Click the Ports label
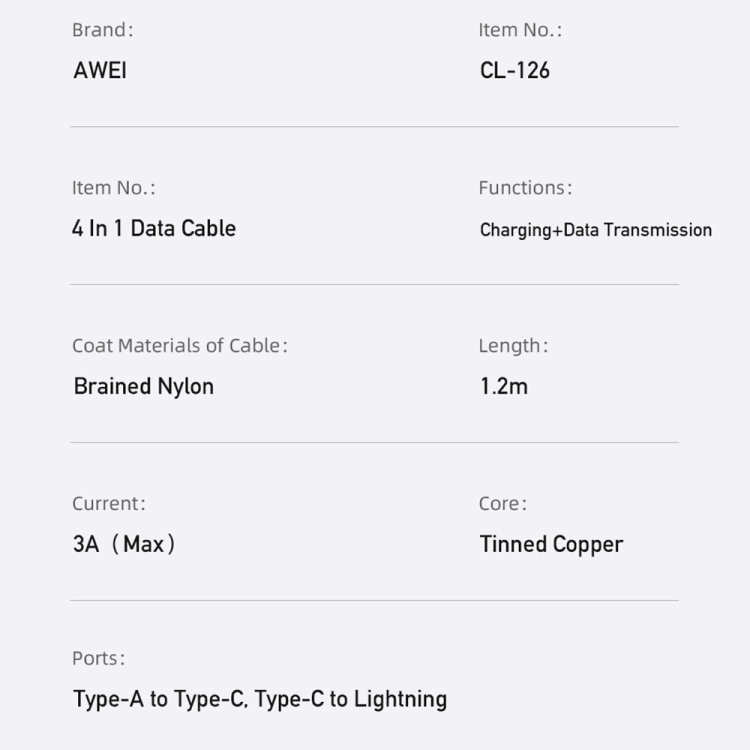Viewport: 750px width, 750px height. coord(99,659)
